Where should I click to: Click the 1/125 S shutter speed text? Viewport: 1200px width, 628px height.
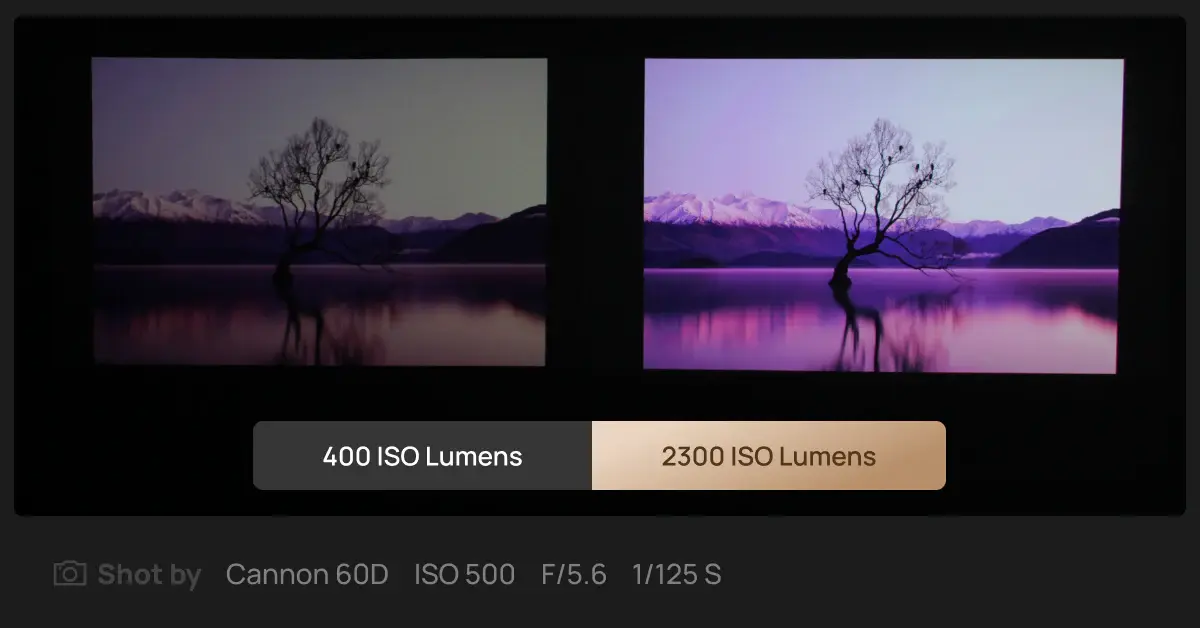tap(676, 574)
